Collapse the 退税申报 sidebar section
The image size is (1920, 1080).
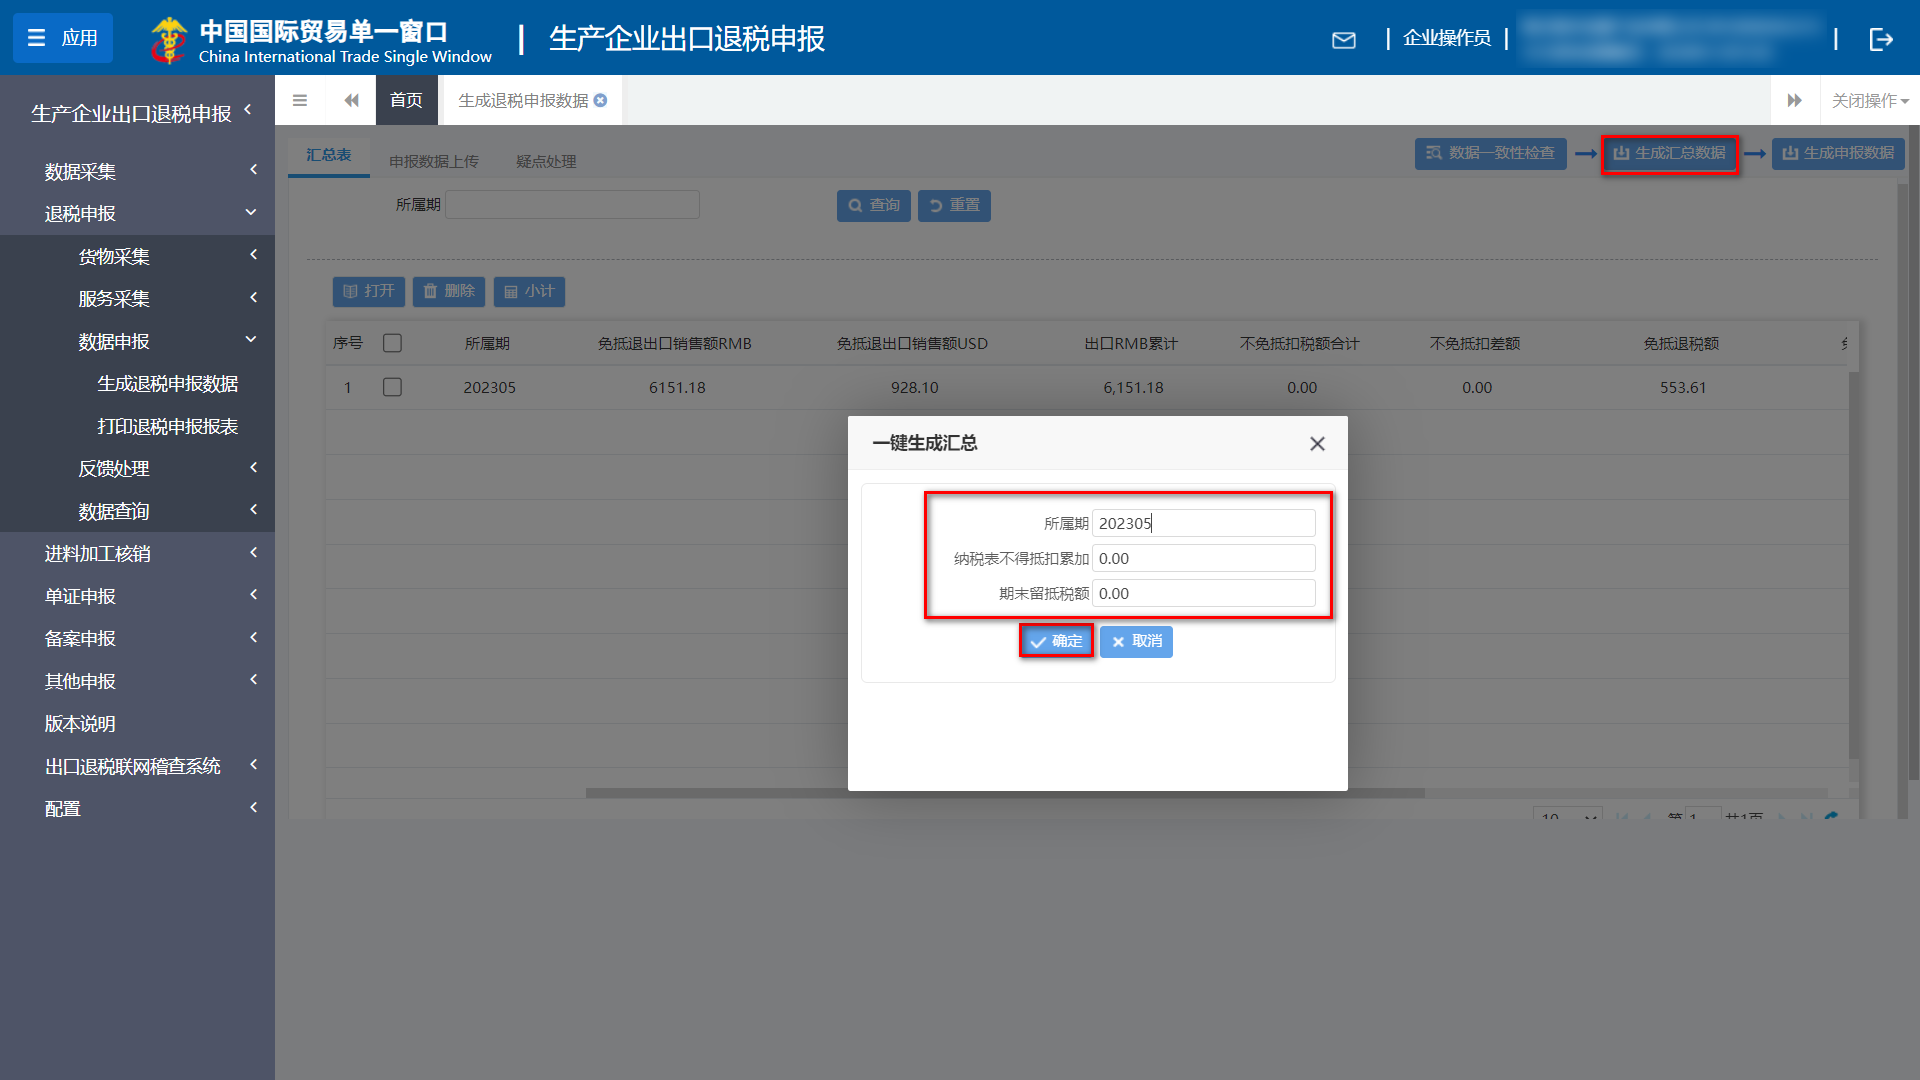click(137, 213)
